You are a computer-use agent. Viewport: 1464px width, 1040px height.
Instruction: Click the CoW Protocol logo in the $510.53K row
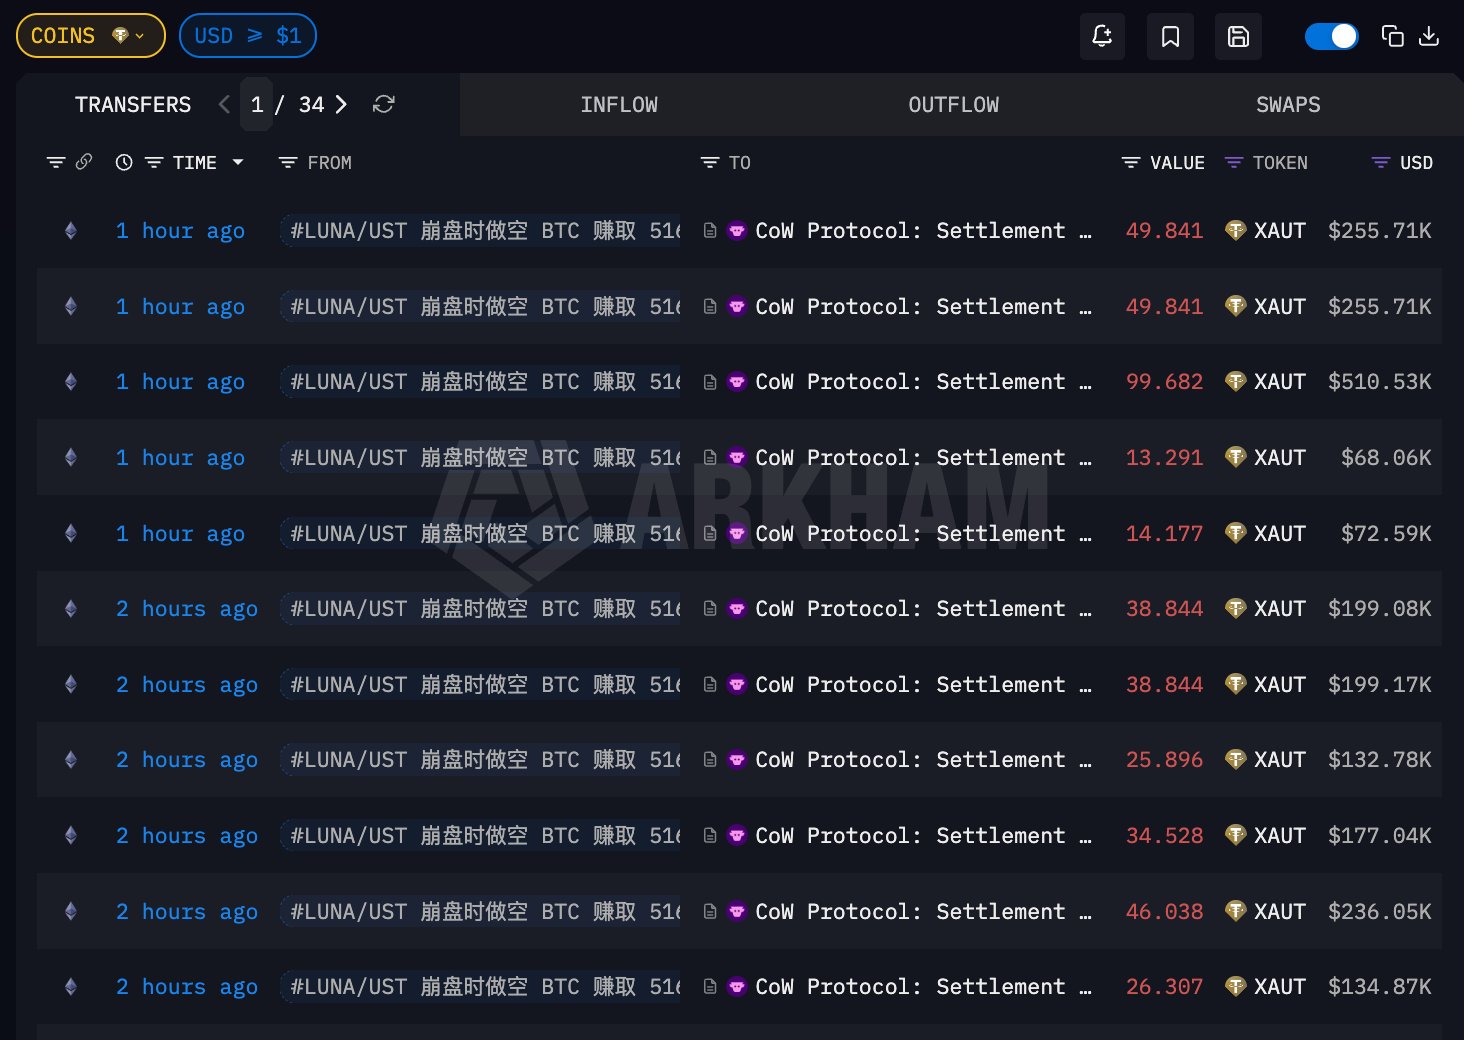pyautogui.click(x=737, y=382)
